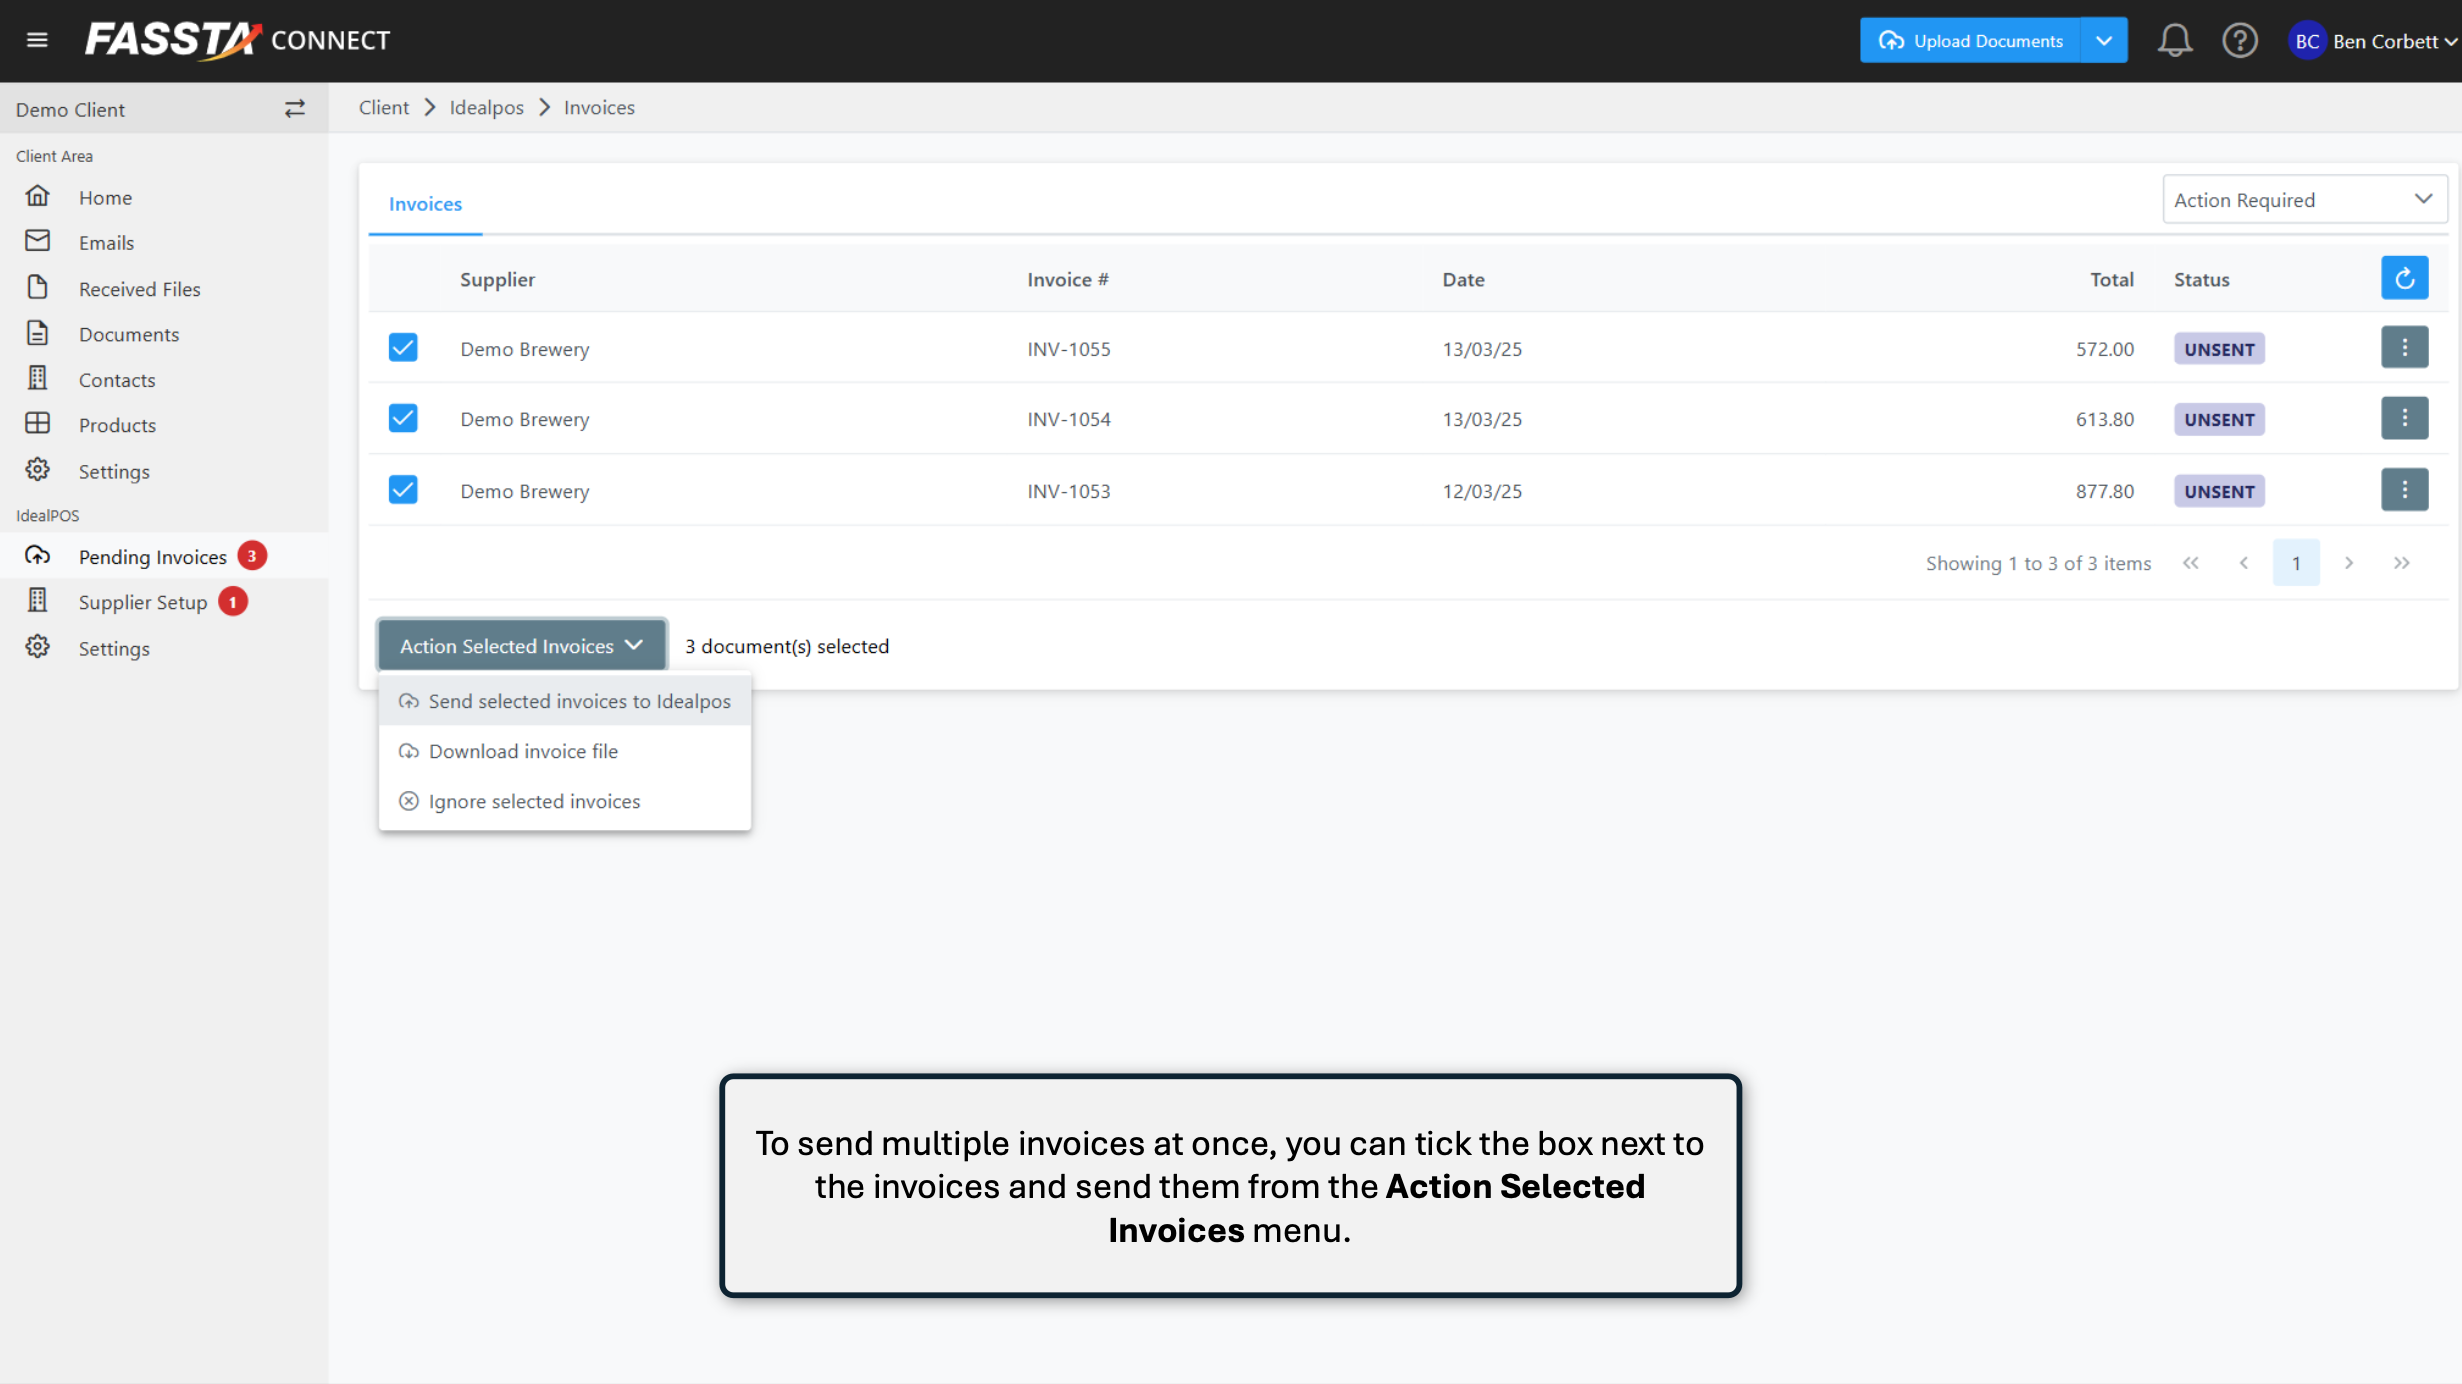
Task: Open the hamburger navigation menu
Action: 37,40
